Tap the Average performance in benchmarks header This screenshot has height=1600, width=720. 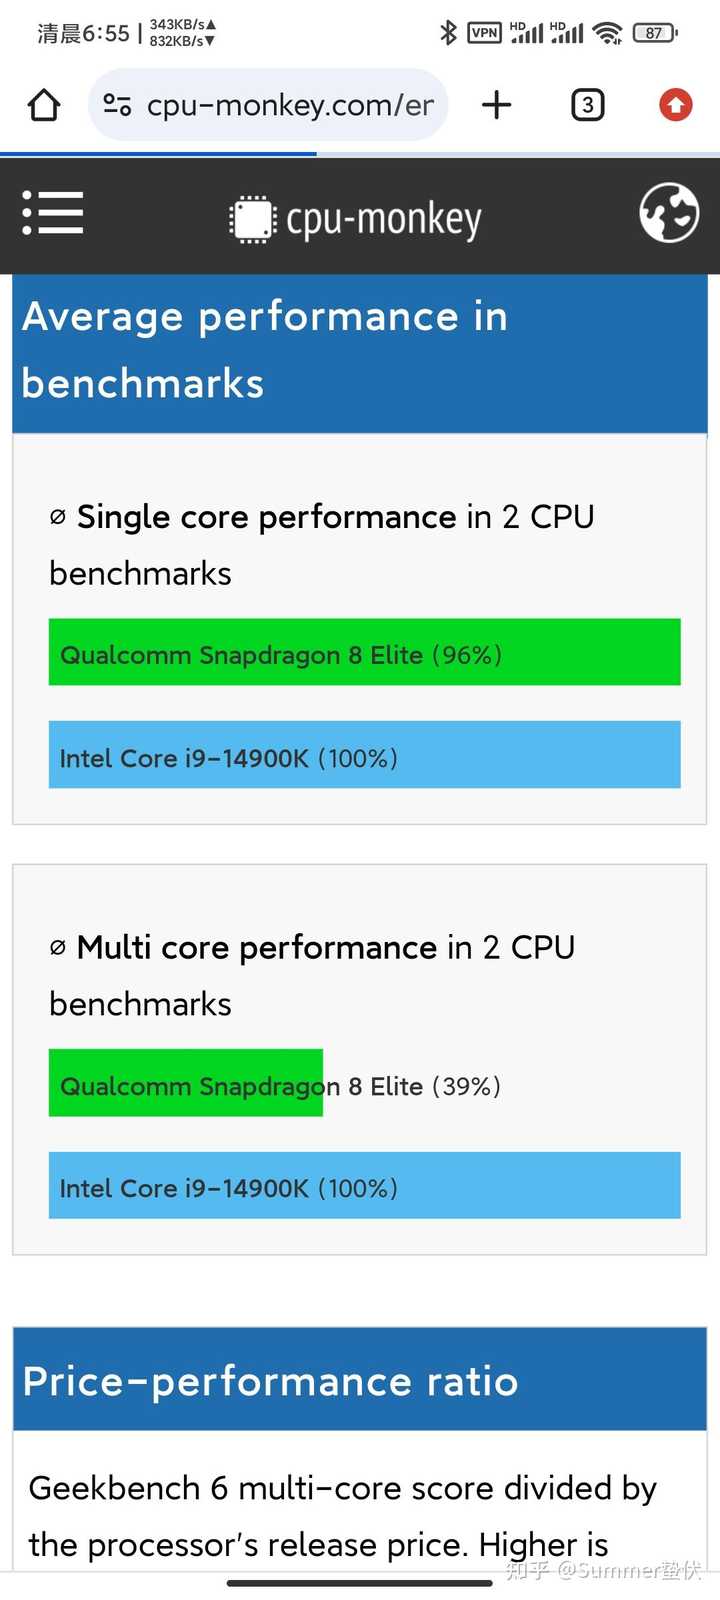pos(265,350)
